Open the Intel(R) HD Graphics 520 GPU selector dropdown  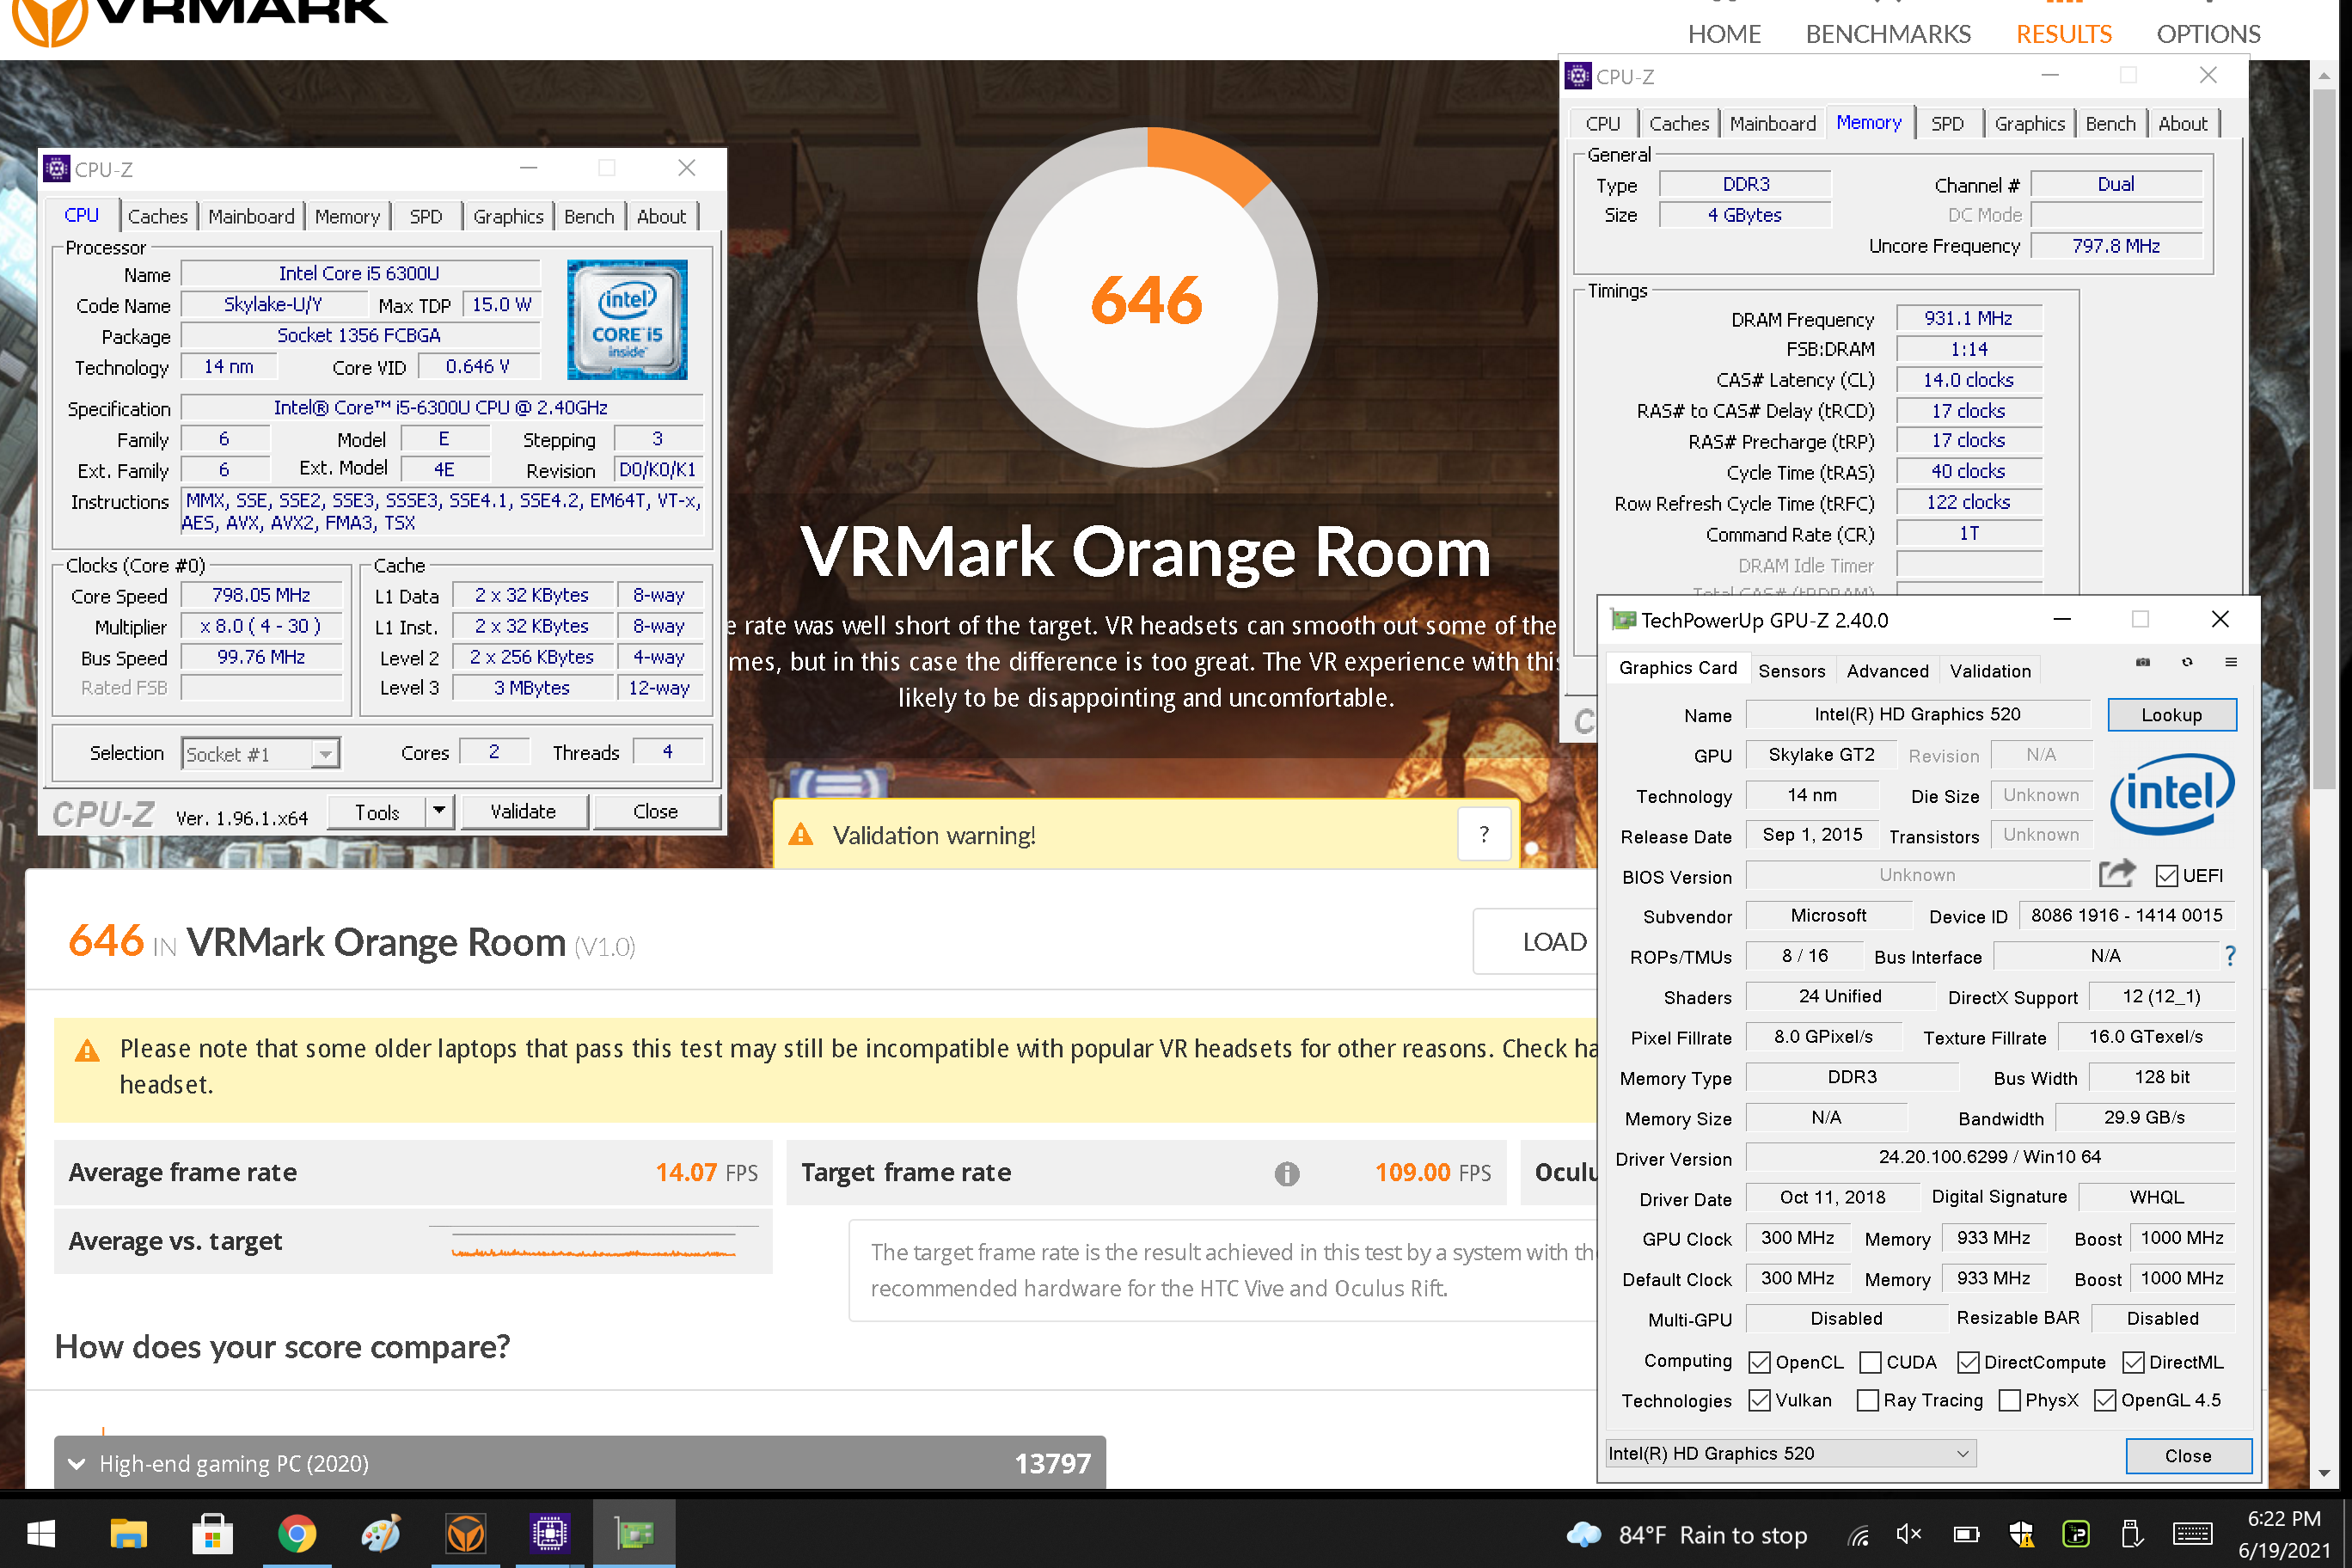[x=1790, y=1454]
